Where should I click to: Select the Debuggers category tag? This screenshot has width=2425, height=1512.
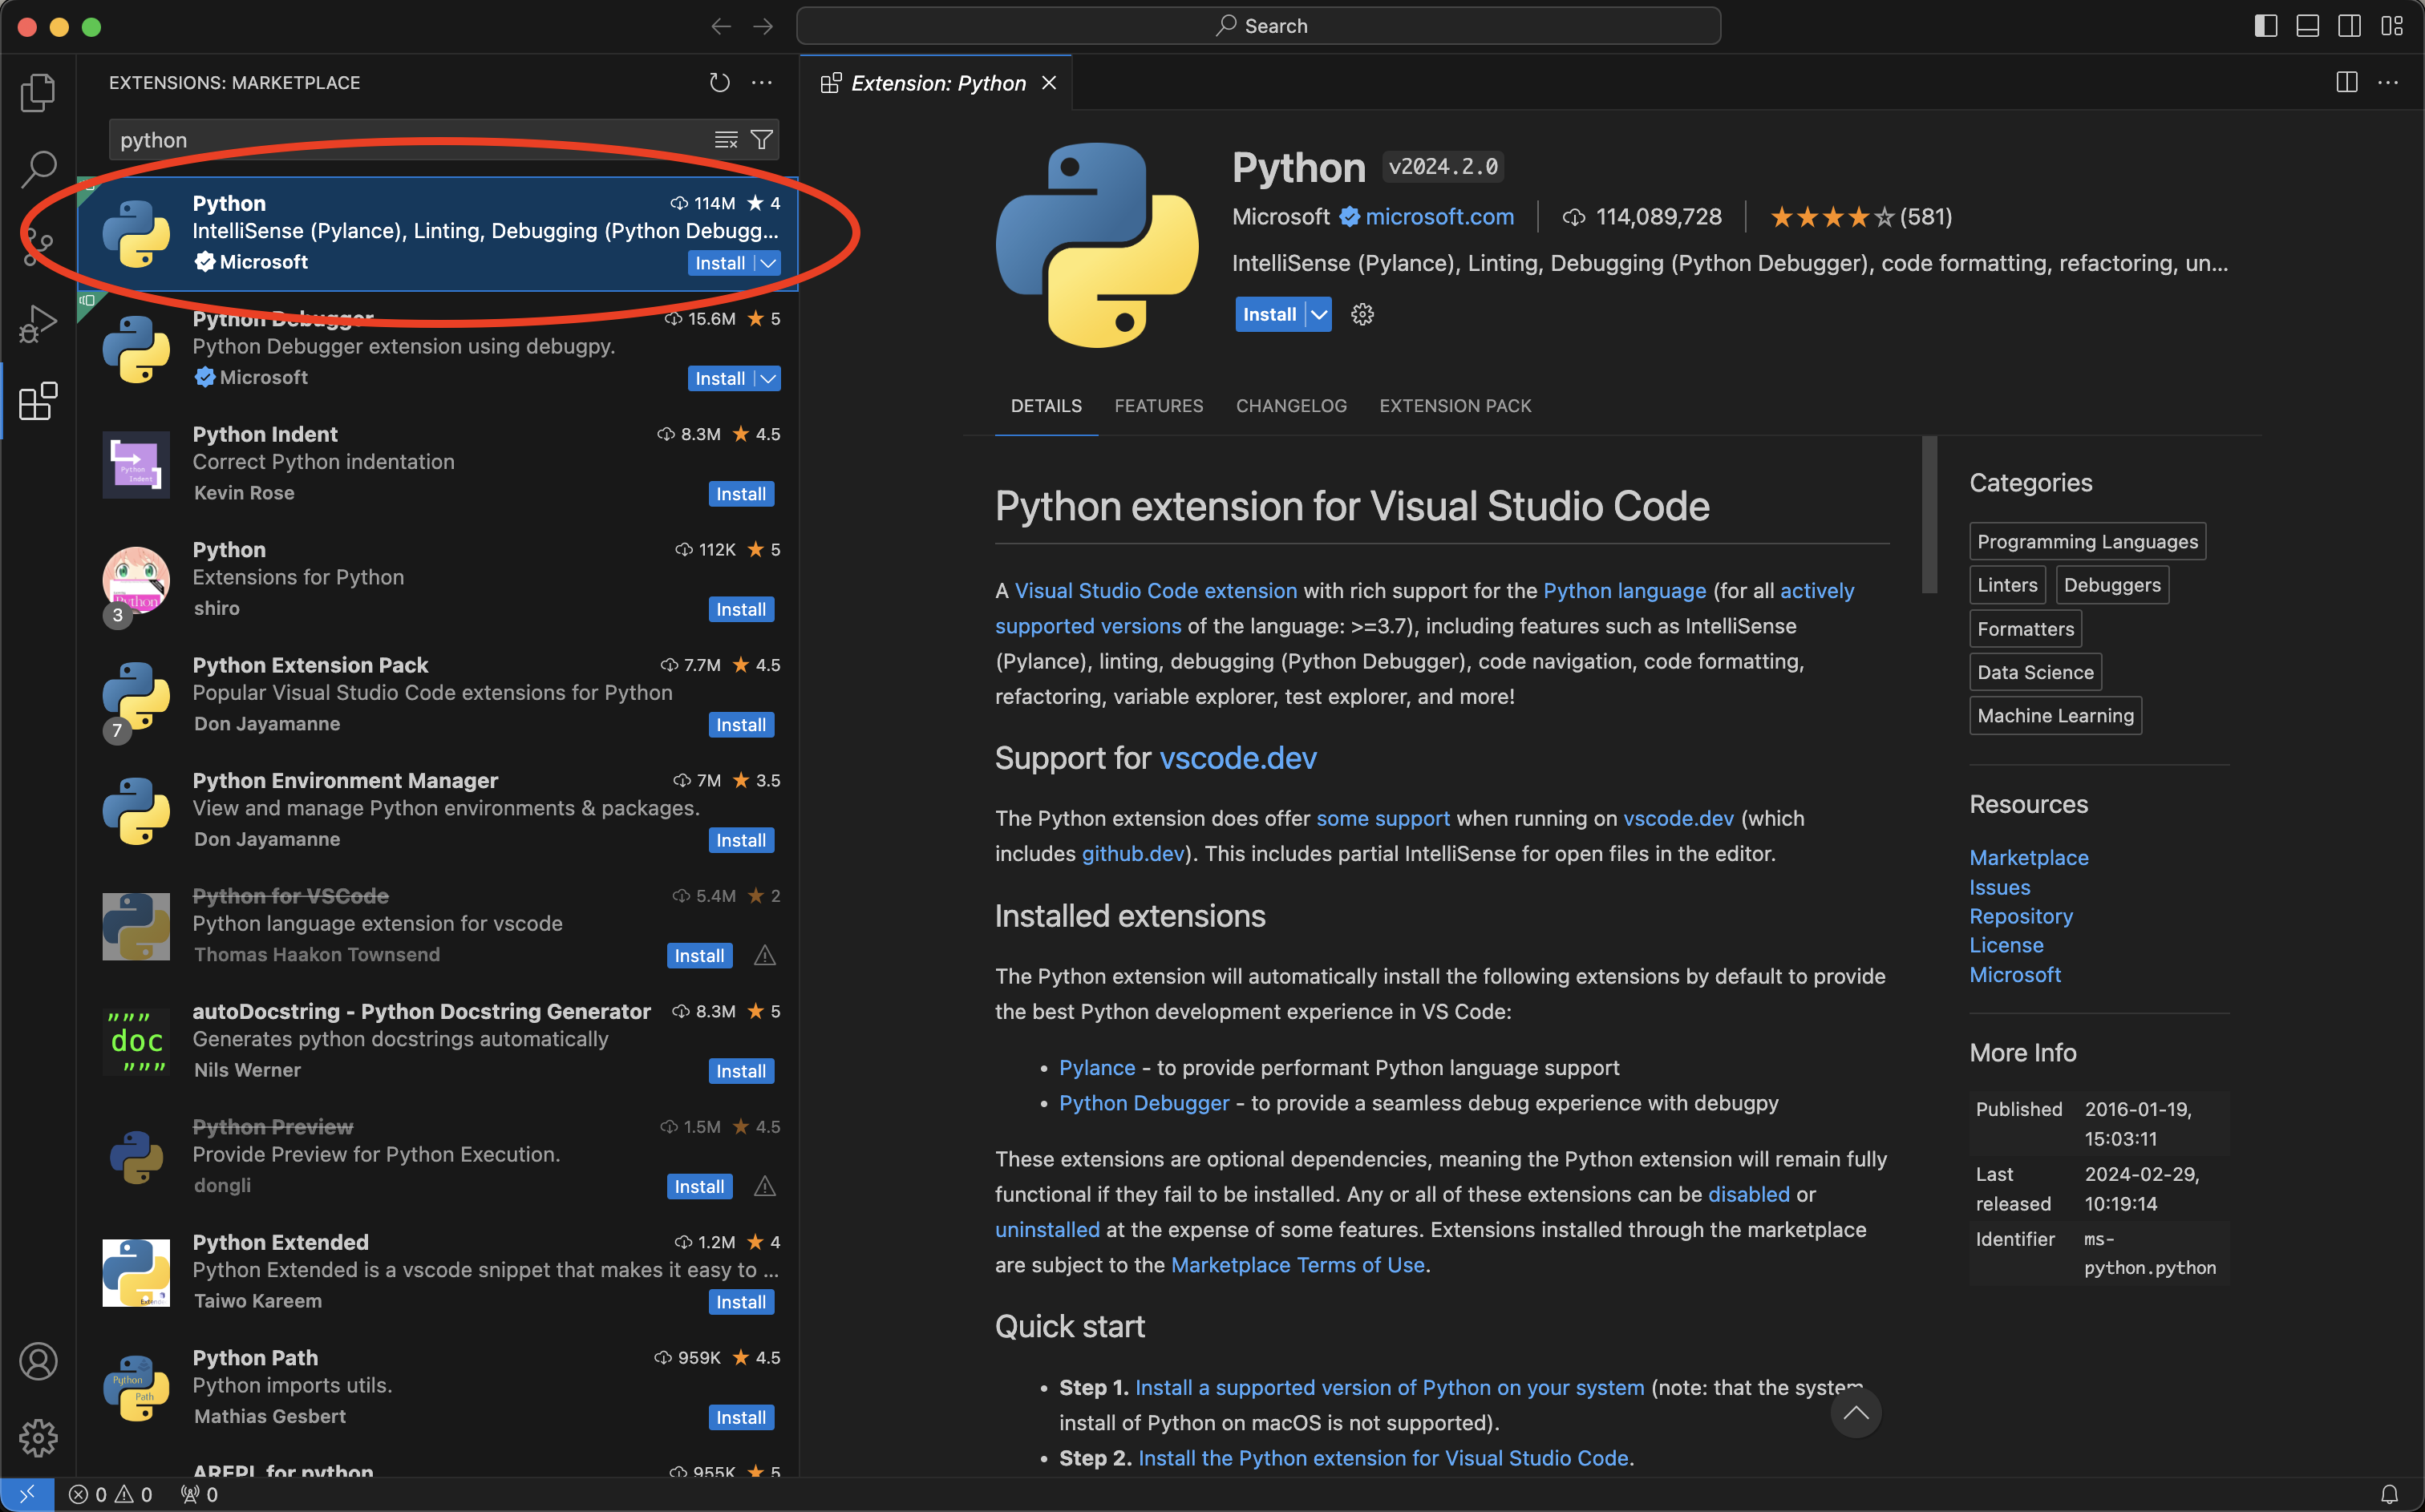(x=2112, y=585)
